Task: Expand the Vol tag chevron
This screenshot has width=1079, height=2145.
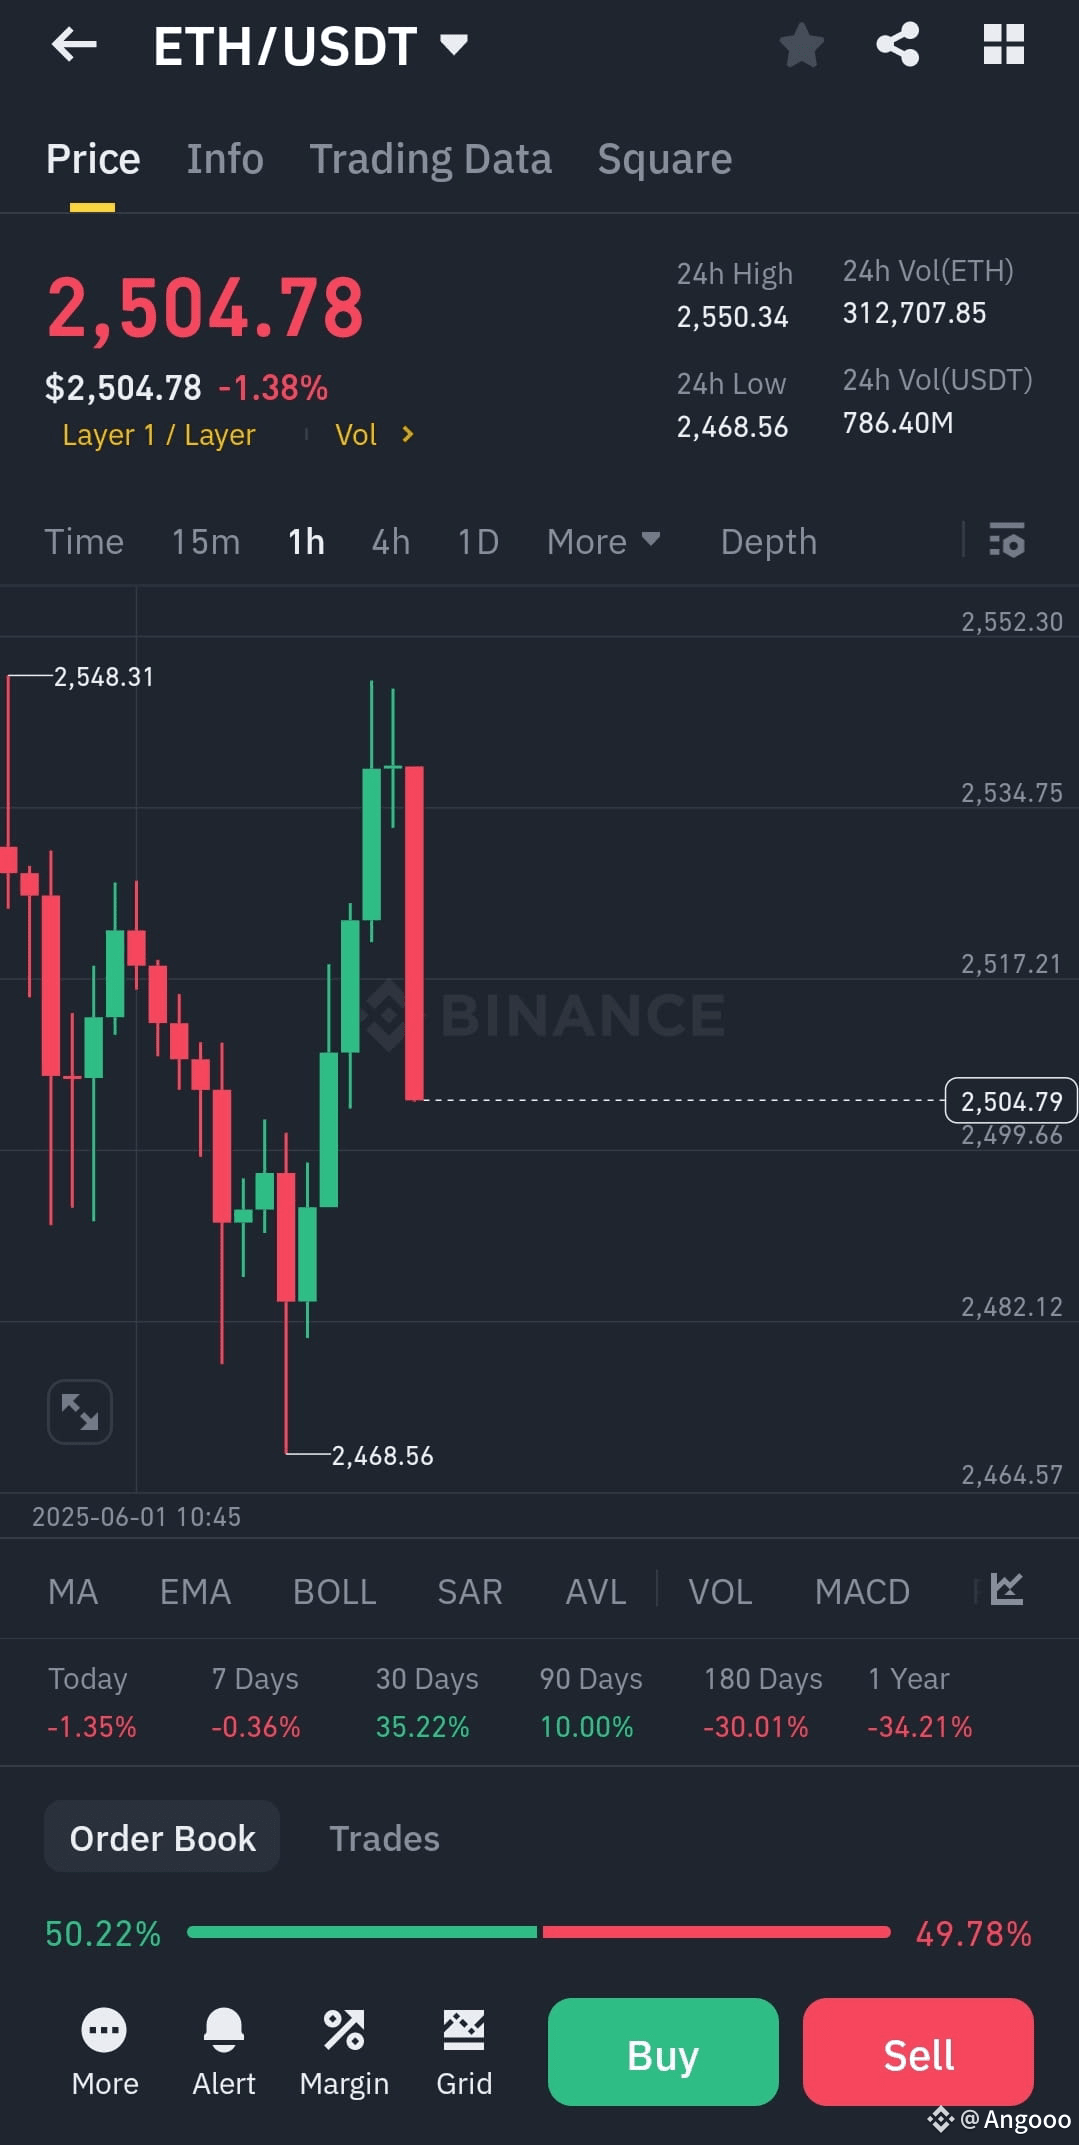Action: [x=408, y=434]
